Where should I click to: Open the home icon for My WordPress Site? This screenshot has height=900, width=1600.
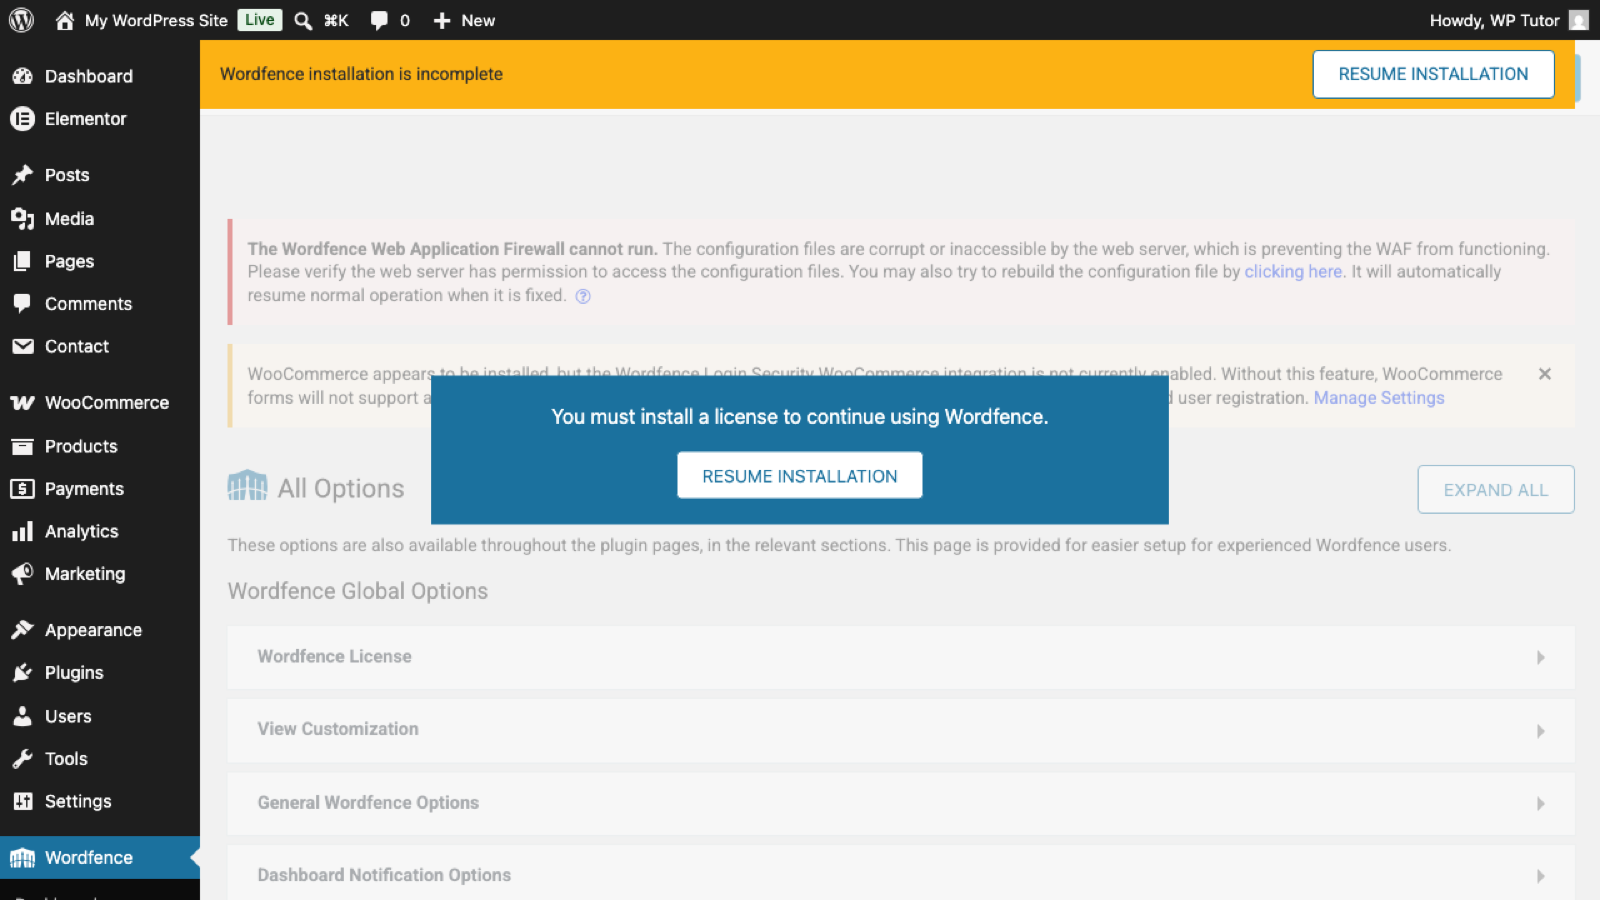click(65, 20)
